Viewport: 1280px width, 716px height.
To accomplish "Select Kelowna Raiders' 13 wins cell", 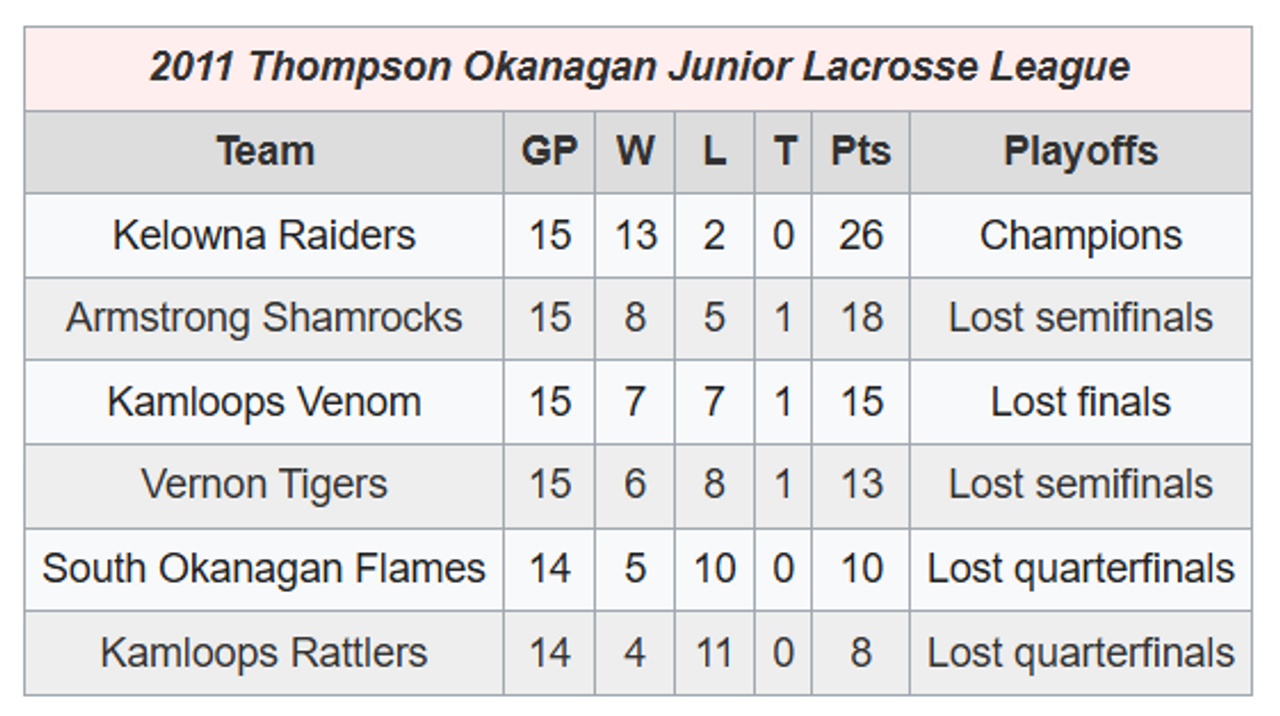I will pyautogui.click(x=635, y=235).
